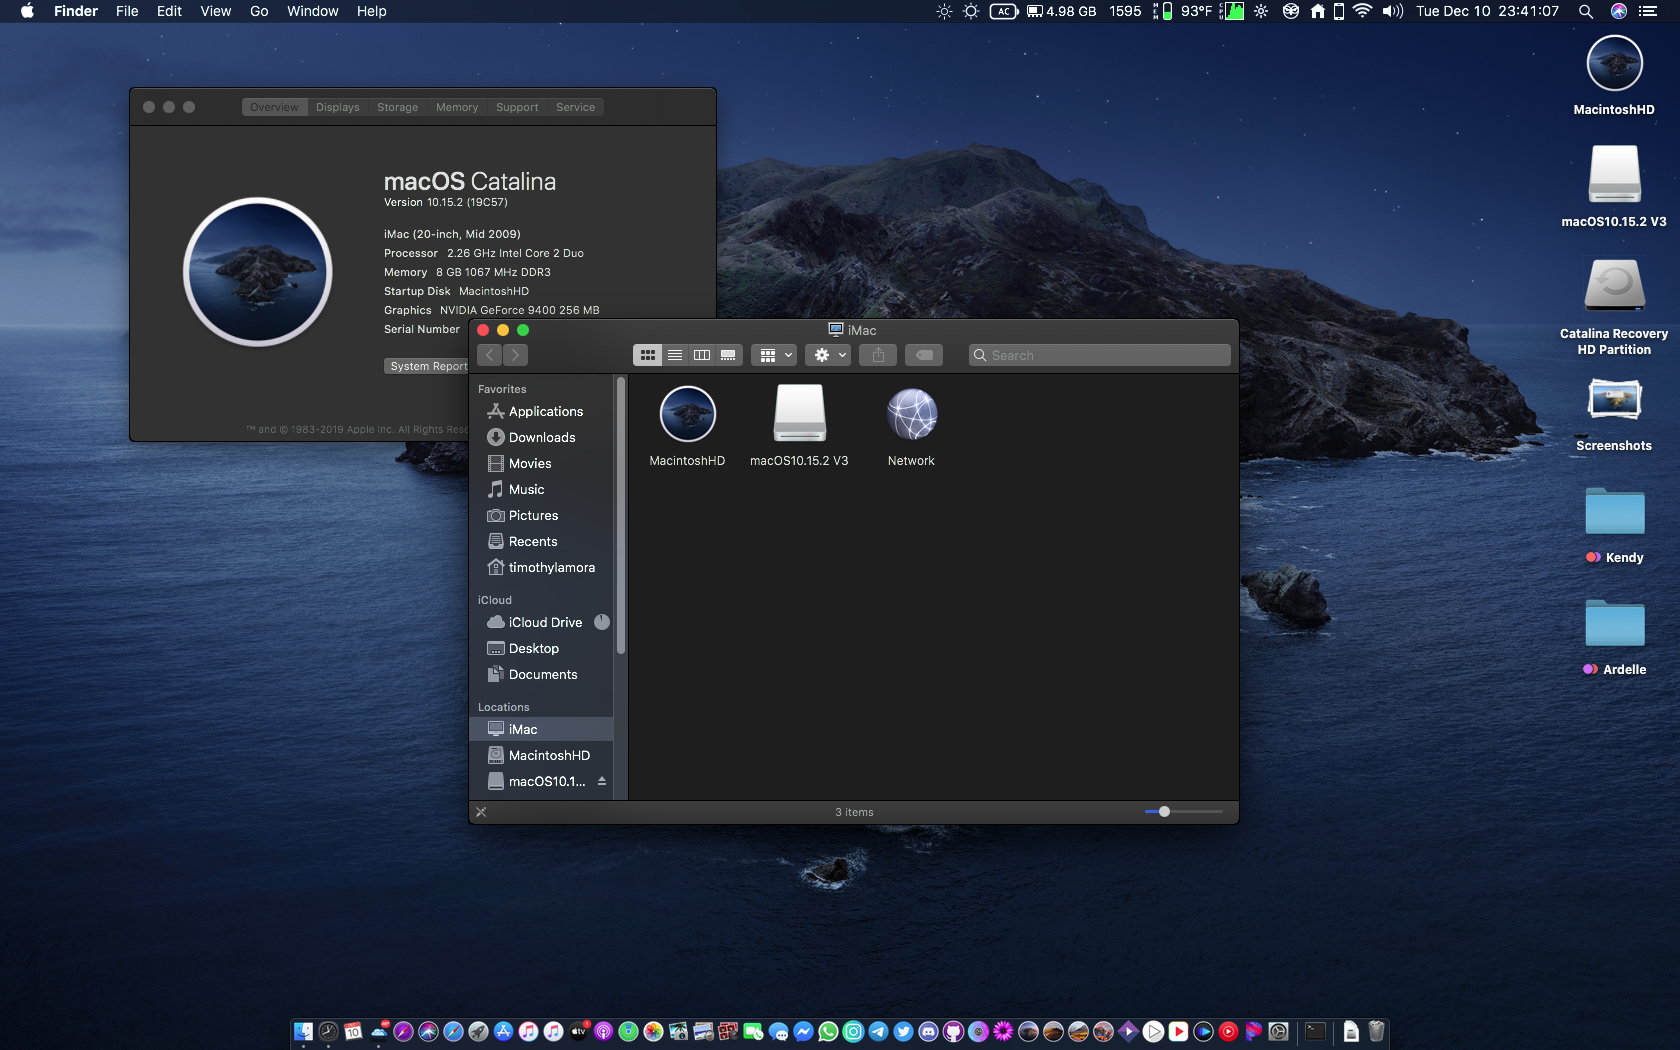Click the path tool icon in status bar
This screenshot has width=1680, height=1050.
tap(481, 812)
